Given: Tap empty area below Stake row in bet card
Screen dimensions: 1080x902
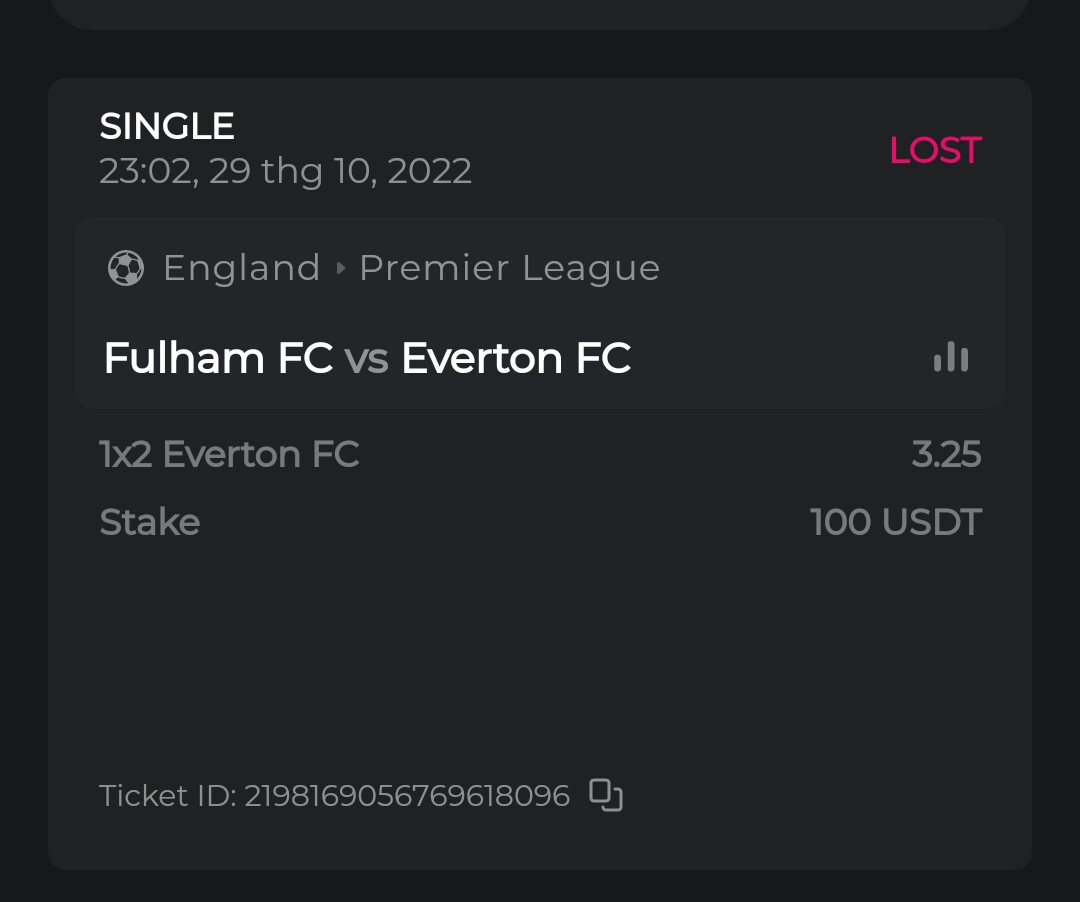Looking at the screenshot, I should pyautogui.click(x=540, y=650).
